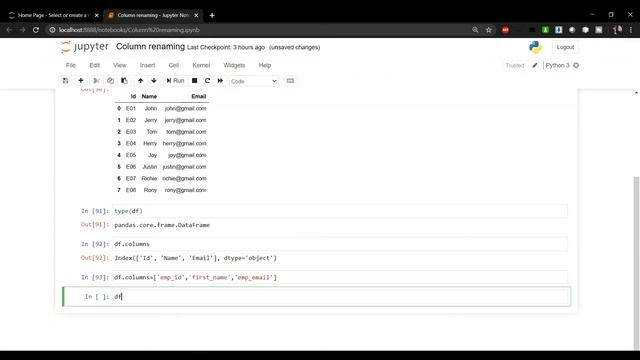Interrupt the kernel with stop icon
Image resolution: width=640 pixels, height=360 pixels.
[195, 81]
